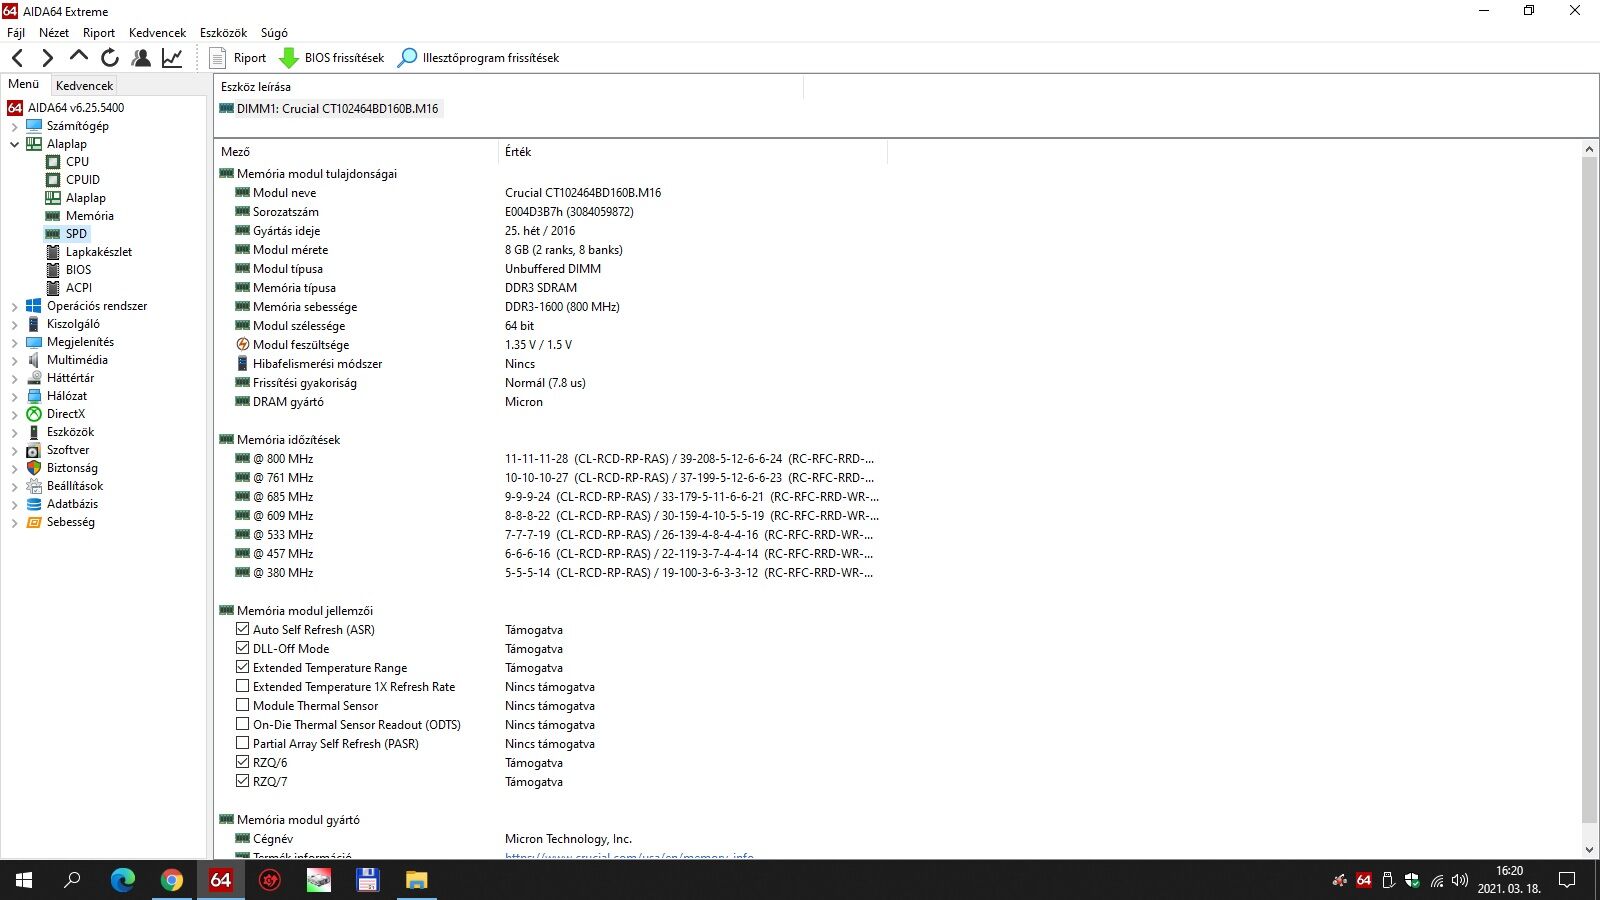
Task: Expand the Hálózat tree node
Action: point(14,396)
